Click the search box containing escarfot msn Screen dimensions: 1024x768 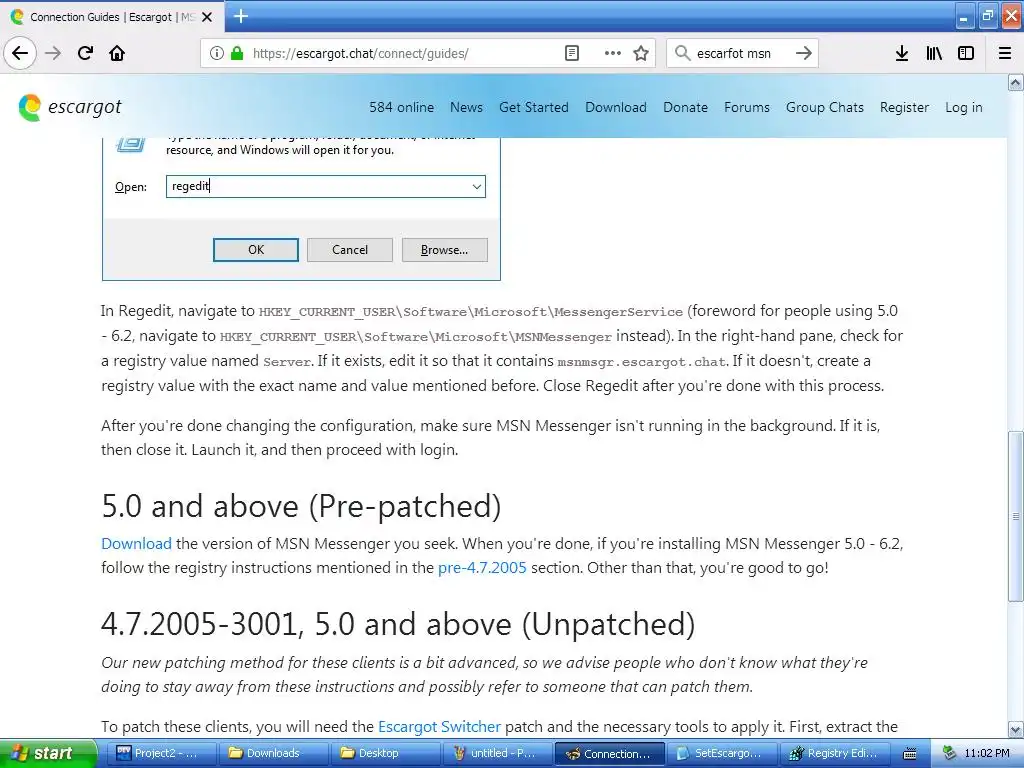click(x=741, y=54)
